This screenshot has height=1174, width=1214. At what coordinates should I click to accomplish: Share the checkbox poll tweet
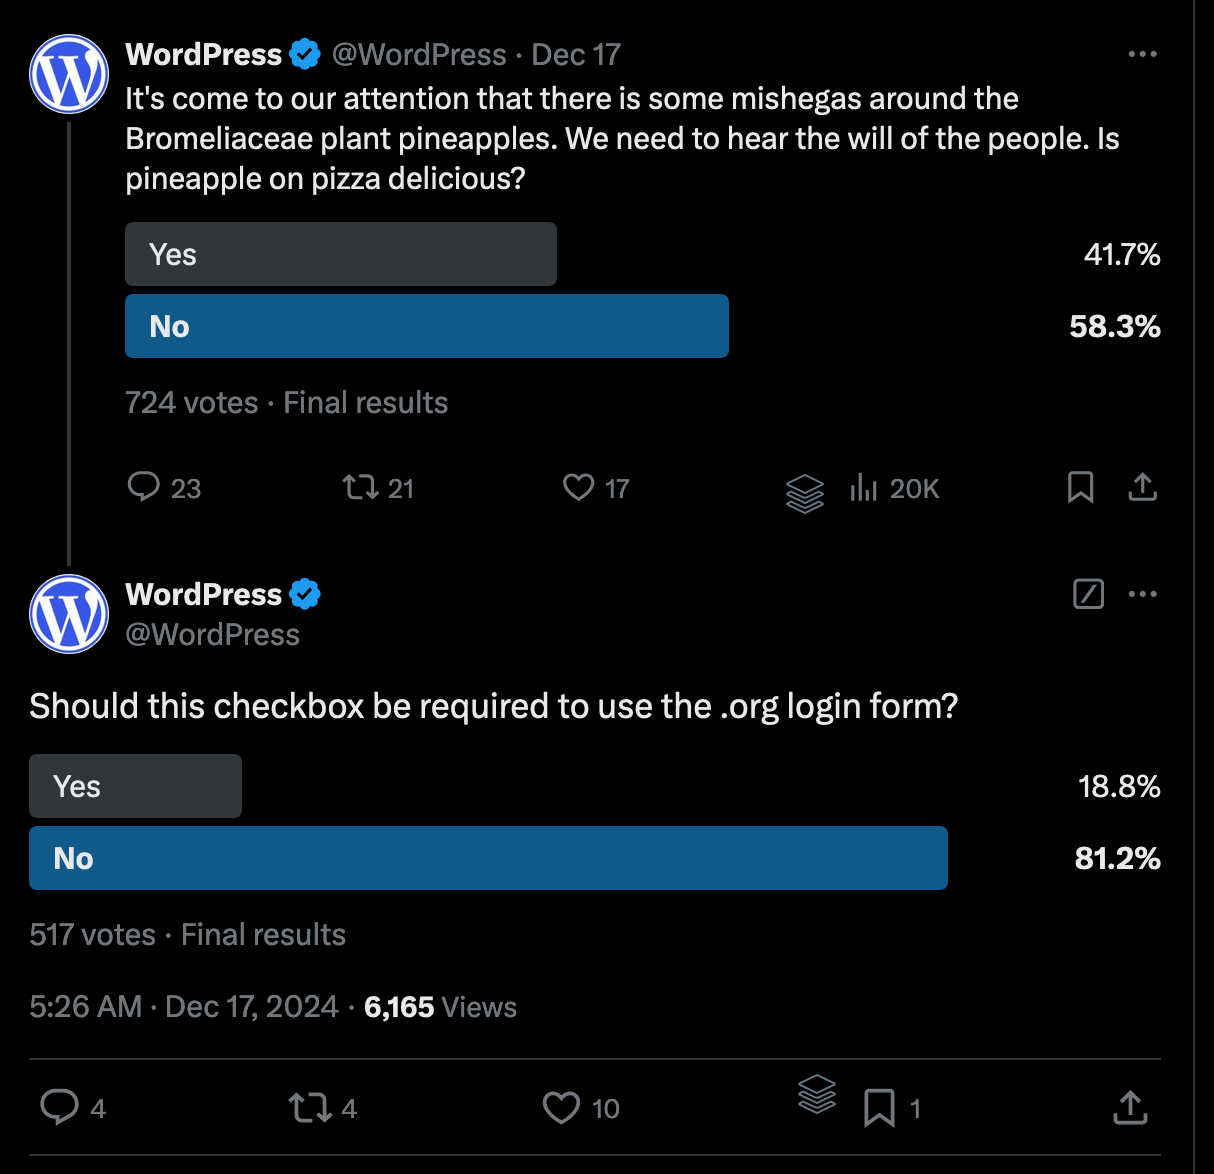pos(1129,1108)
